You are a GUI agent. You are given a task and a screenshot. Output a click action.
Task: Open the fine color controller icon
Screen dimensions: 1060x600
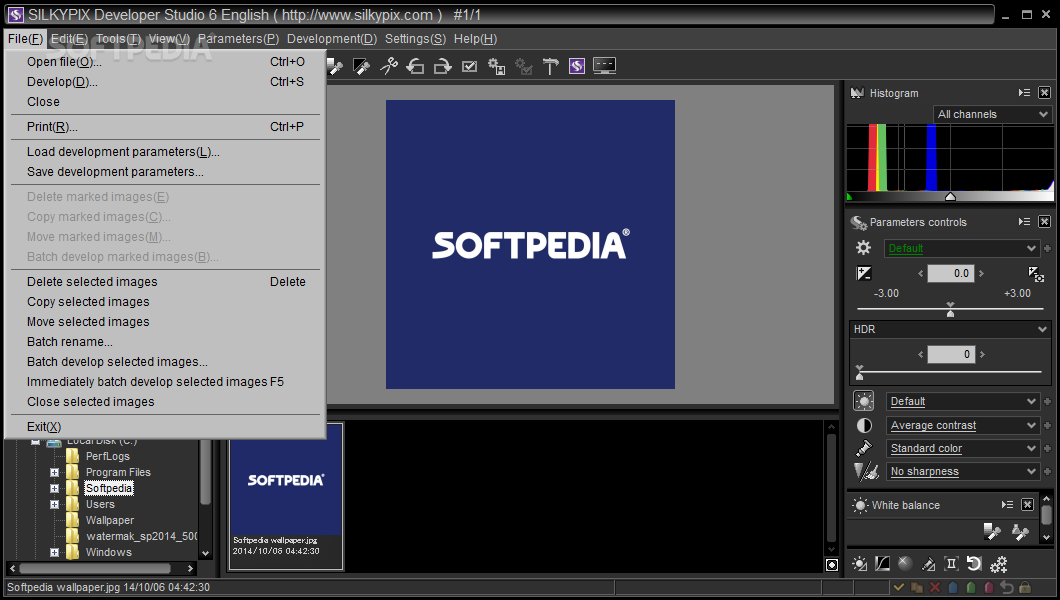929,564
